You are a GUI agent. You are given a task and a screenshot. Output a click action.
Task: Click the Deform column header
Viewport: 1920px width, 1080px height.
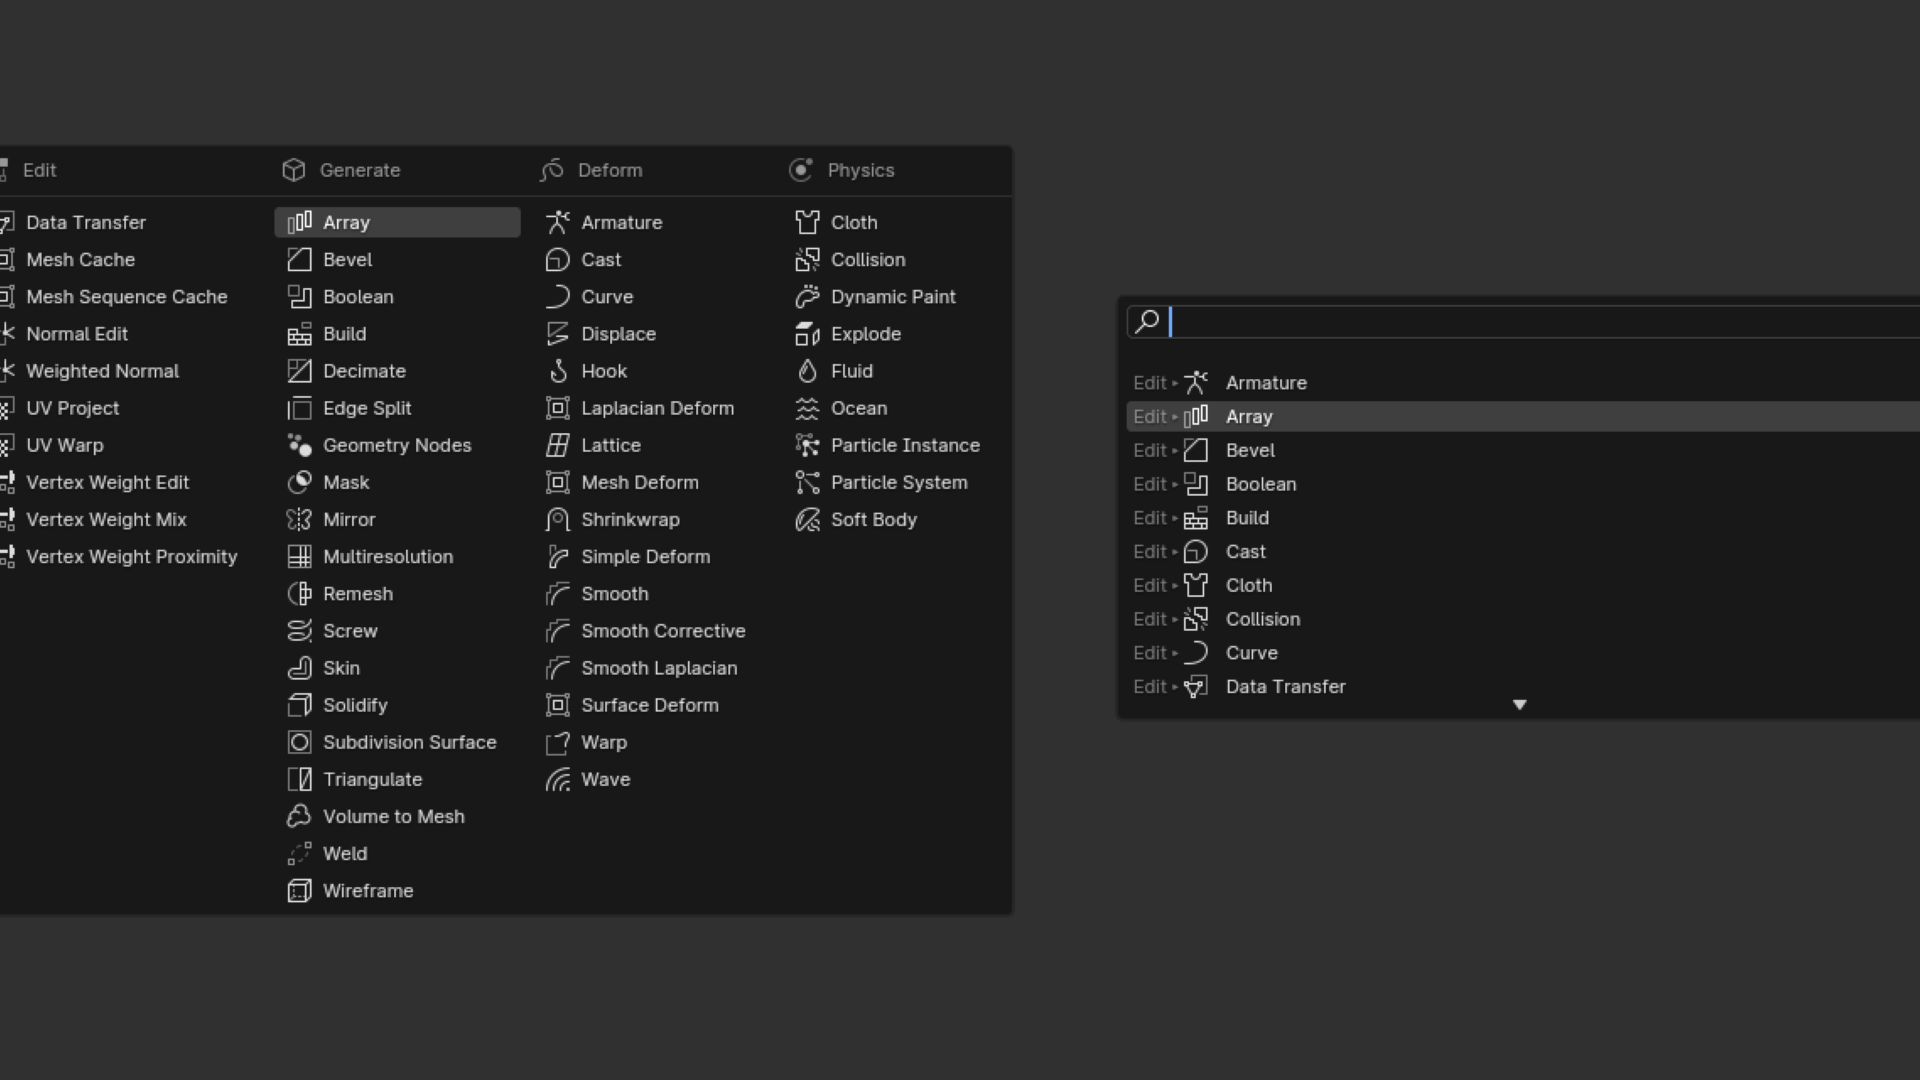[x=591, y=170]
